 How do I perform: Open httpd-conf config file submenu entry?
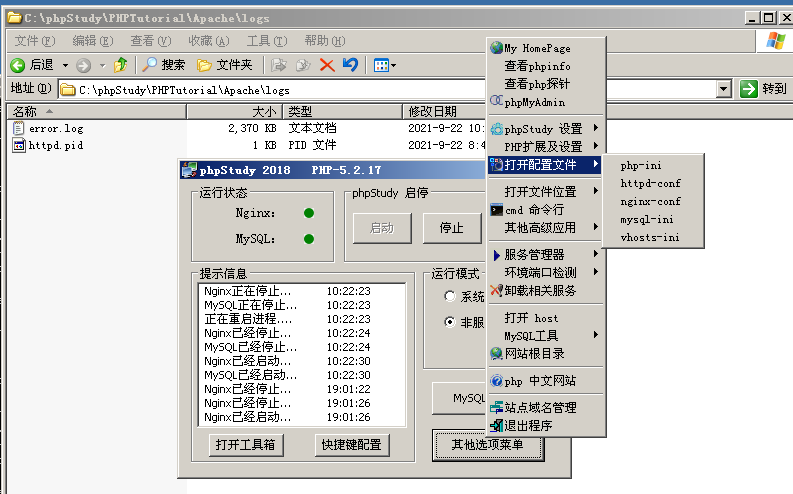(653, 183)
